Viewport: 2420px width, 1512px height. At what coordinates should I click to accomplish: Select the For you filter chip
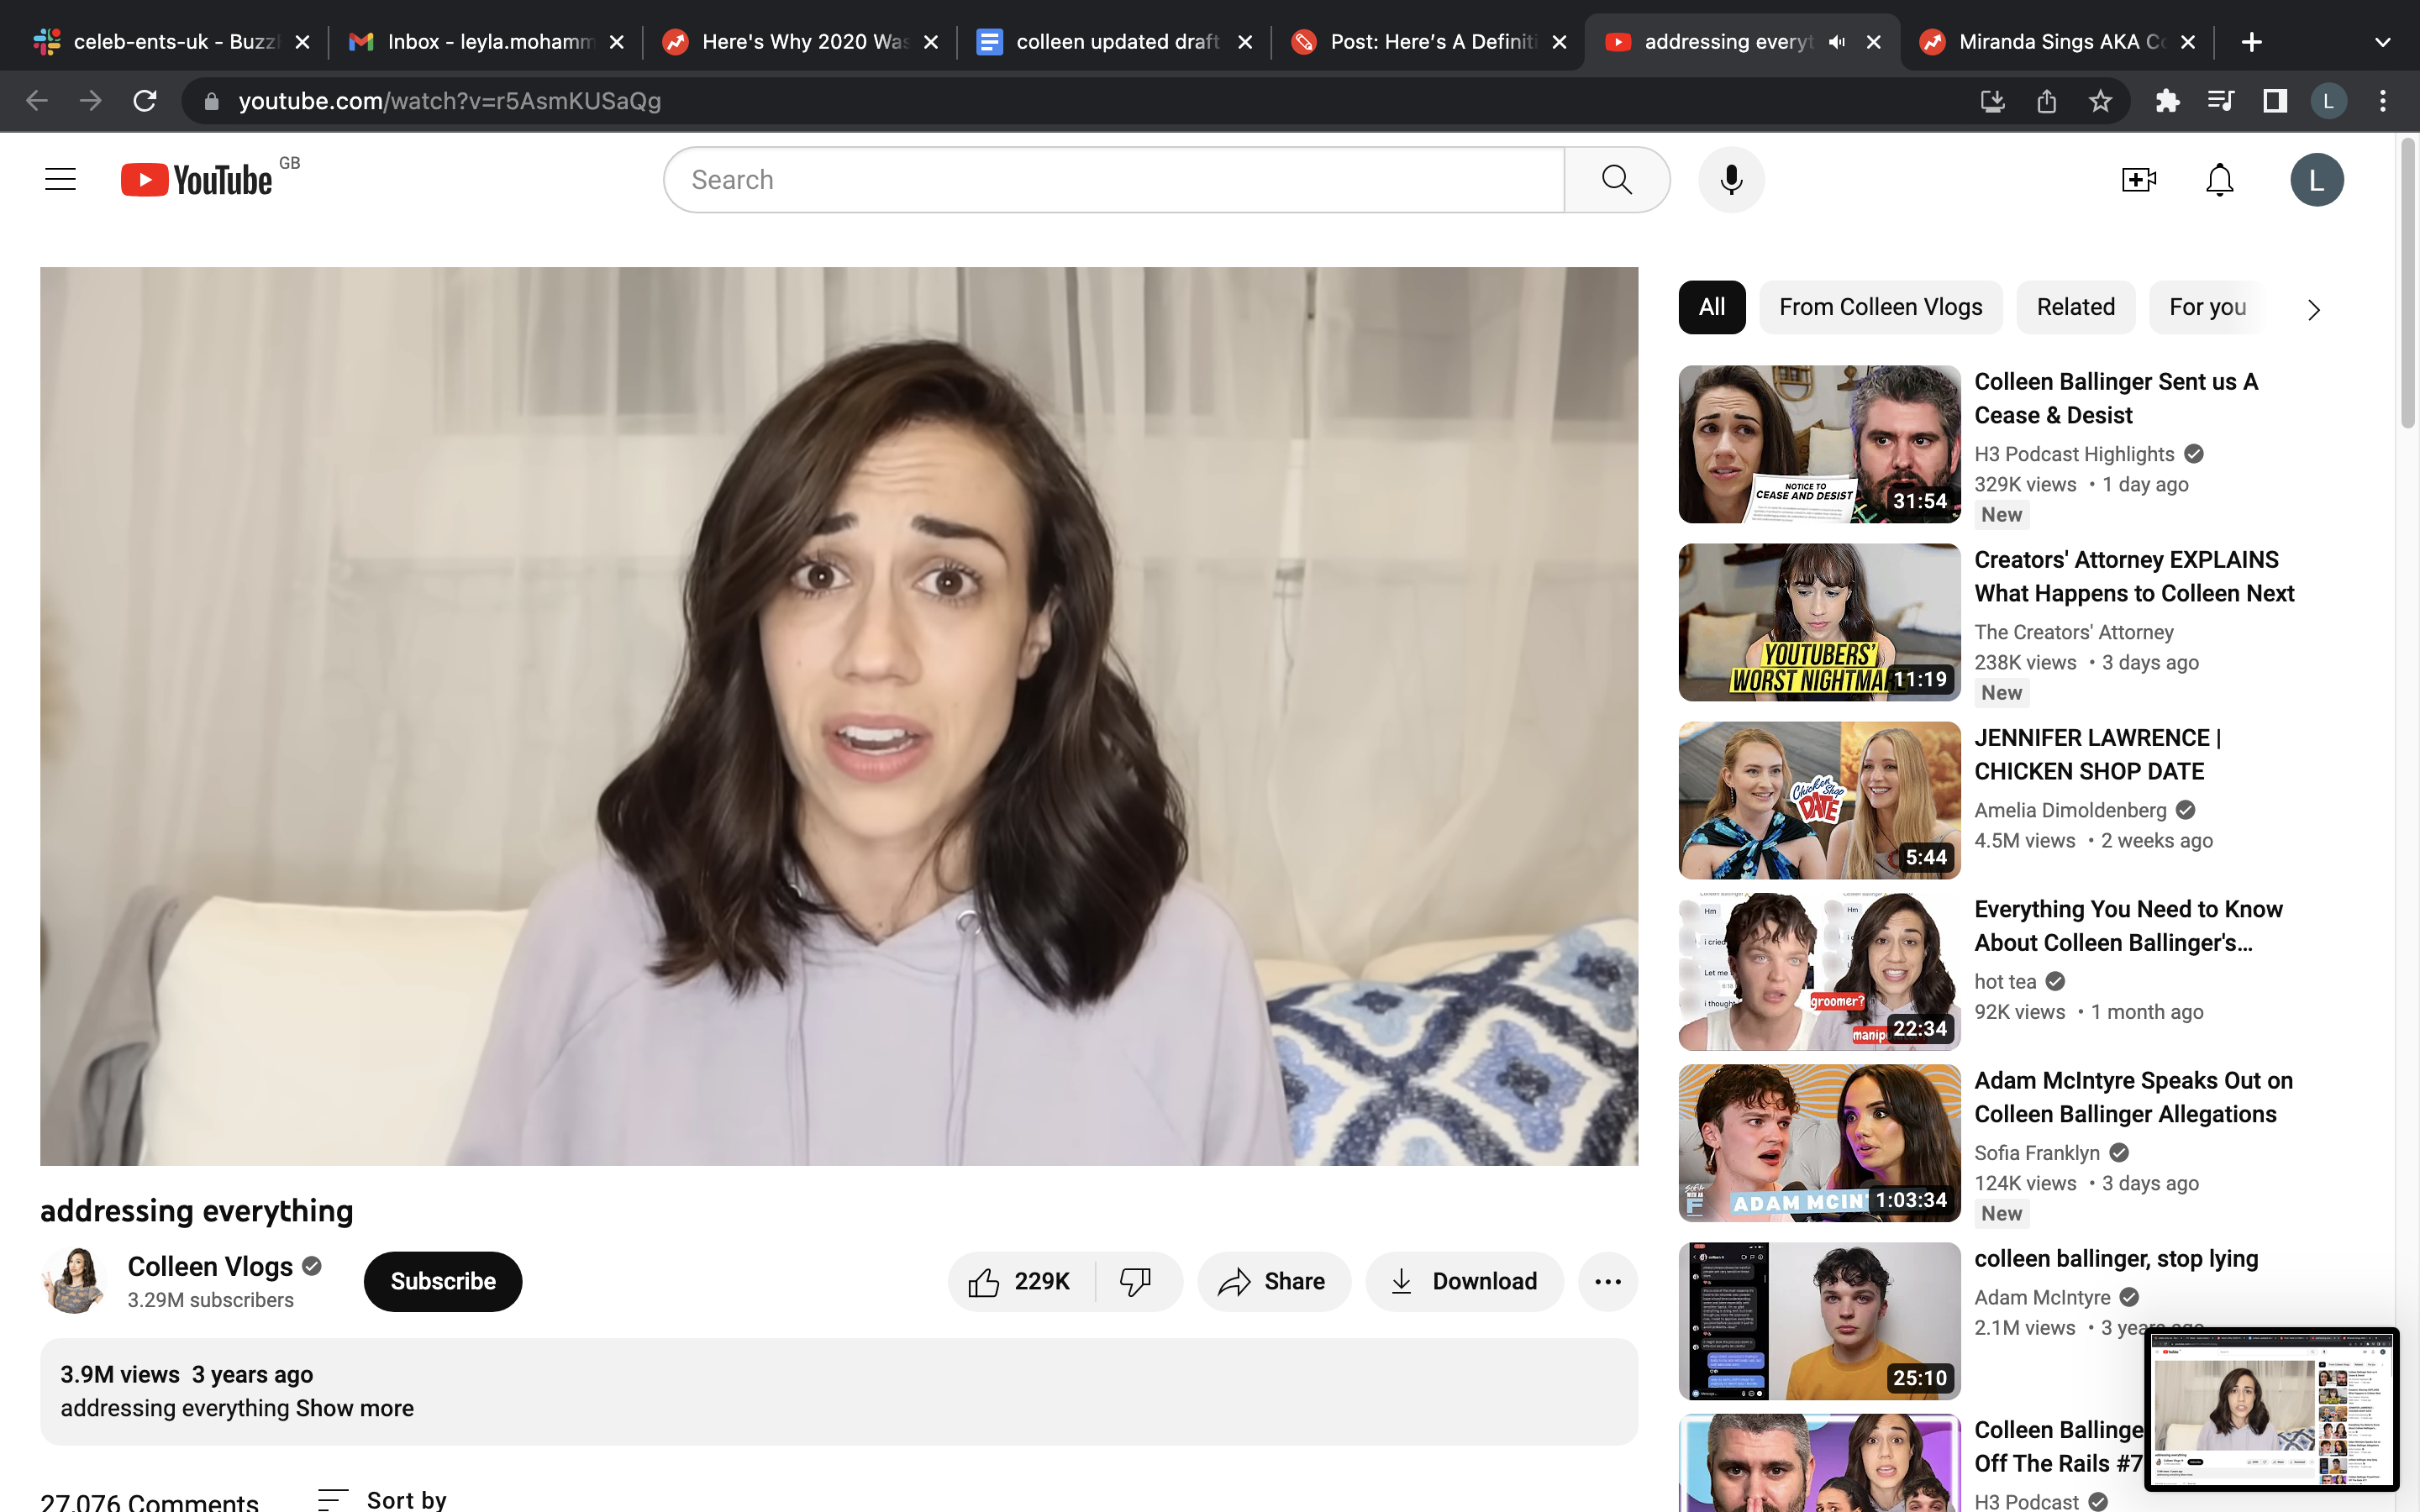click(2207, 307)
